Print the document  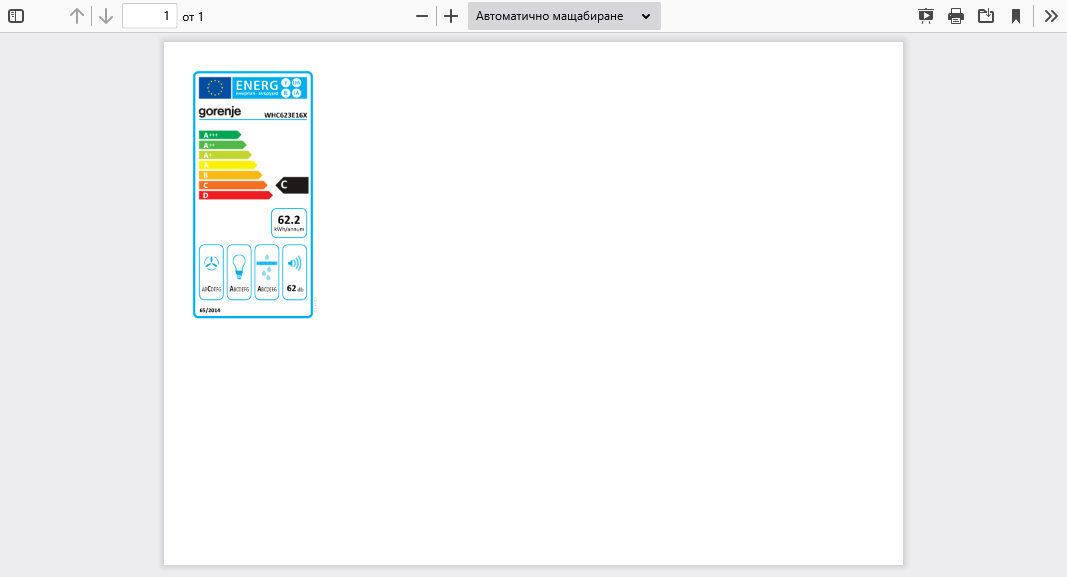(955, 16)
